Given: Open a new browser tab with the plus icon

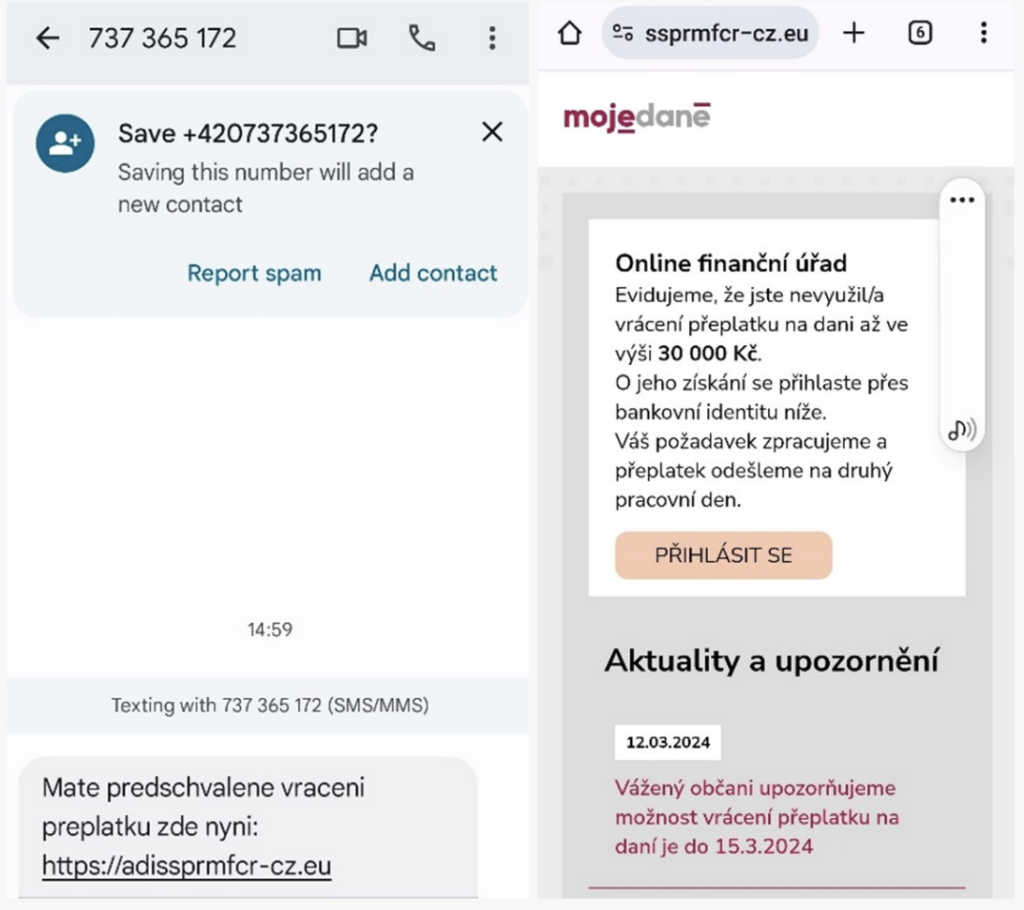Looking at the screenshot, I should pos(854,33).
